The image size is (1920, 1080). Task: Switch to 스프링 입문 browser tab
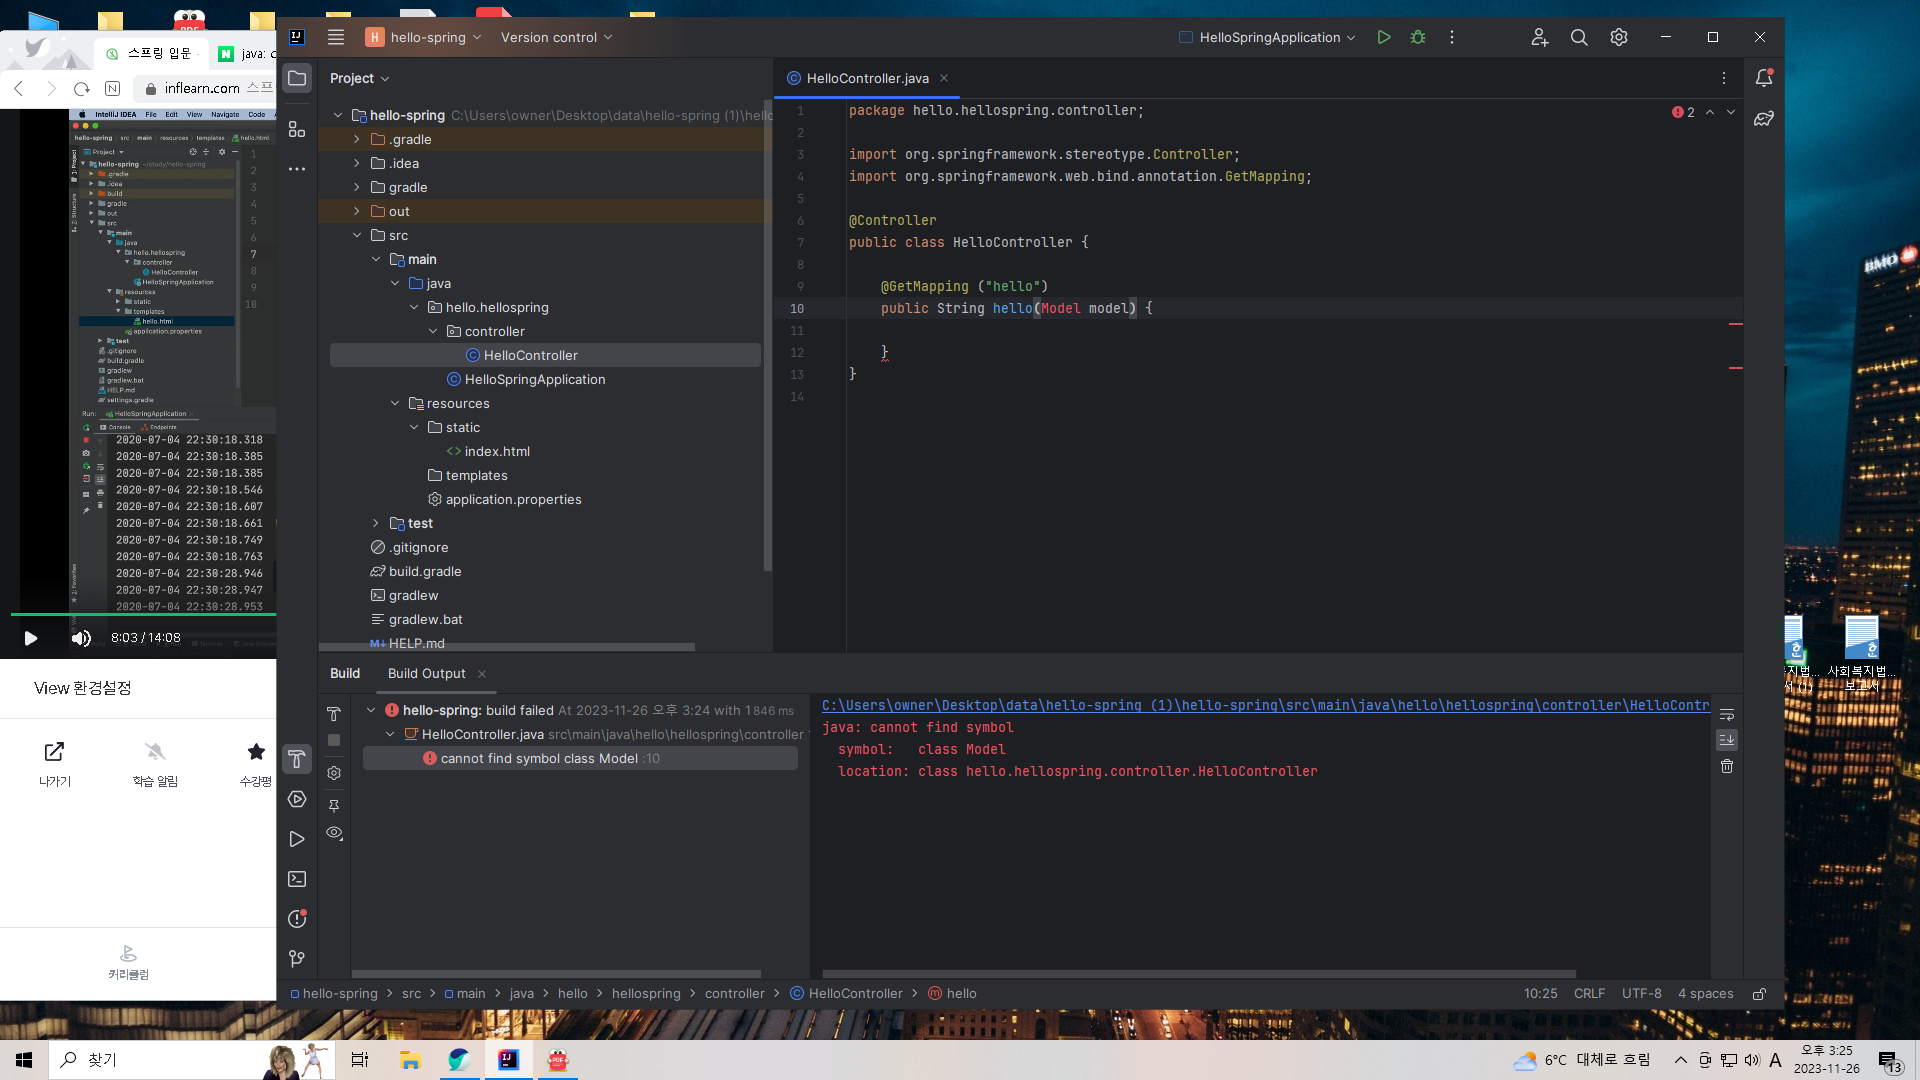[150, 53]
